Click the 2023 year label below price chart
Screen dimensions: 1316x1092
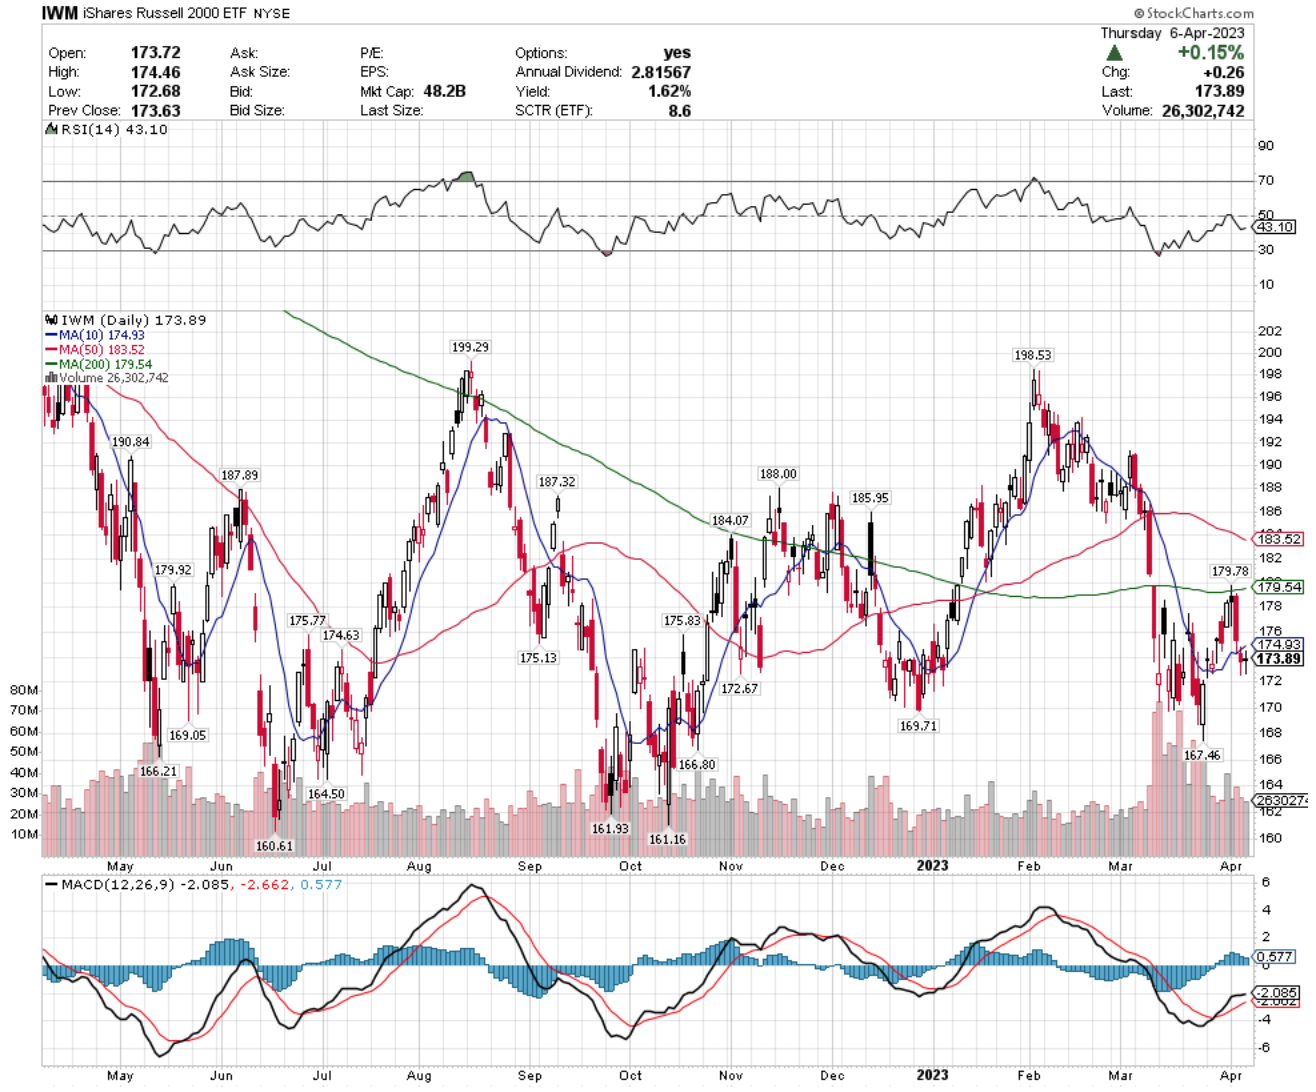[932, 866]
